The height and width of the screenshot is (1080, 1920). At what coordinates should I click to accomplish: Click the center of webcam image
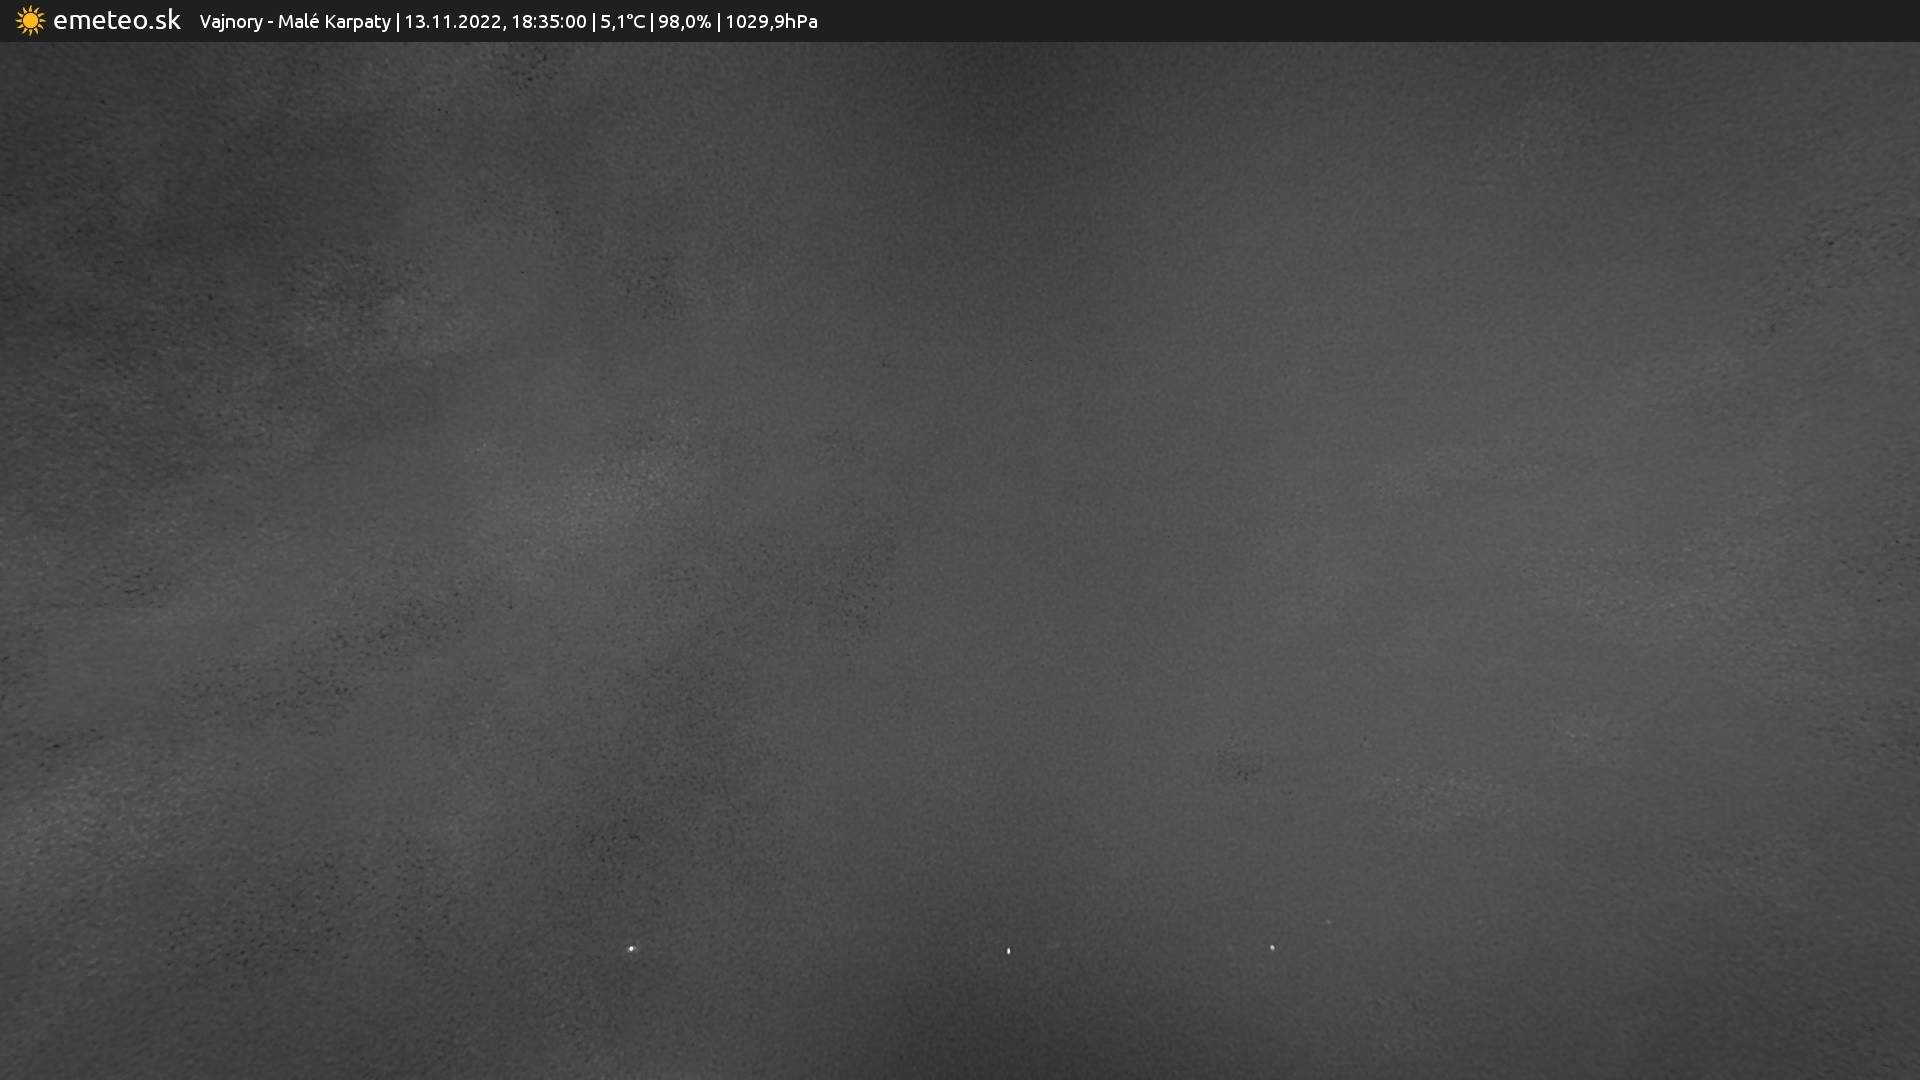[x=960, y=560]
